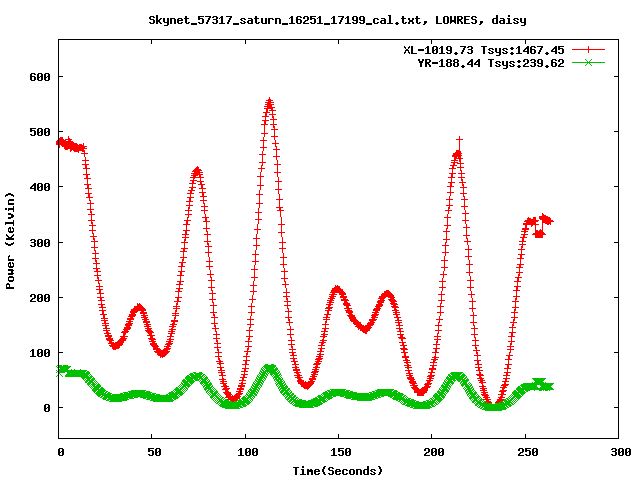Click the y-axis tick label 300
Viewport: 640px width, 480px height.
[40, 242]
